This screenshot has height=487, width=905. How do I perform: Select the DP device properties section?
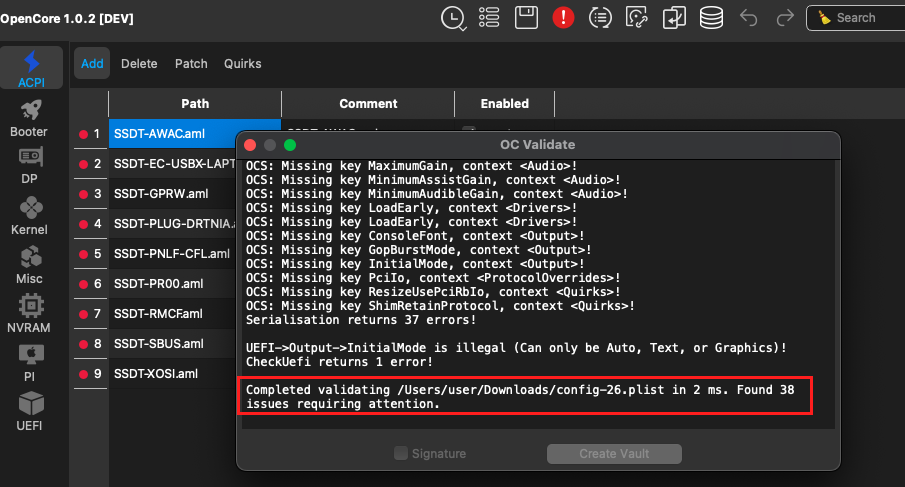click(x=30, y=166)
